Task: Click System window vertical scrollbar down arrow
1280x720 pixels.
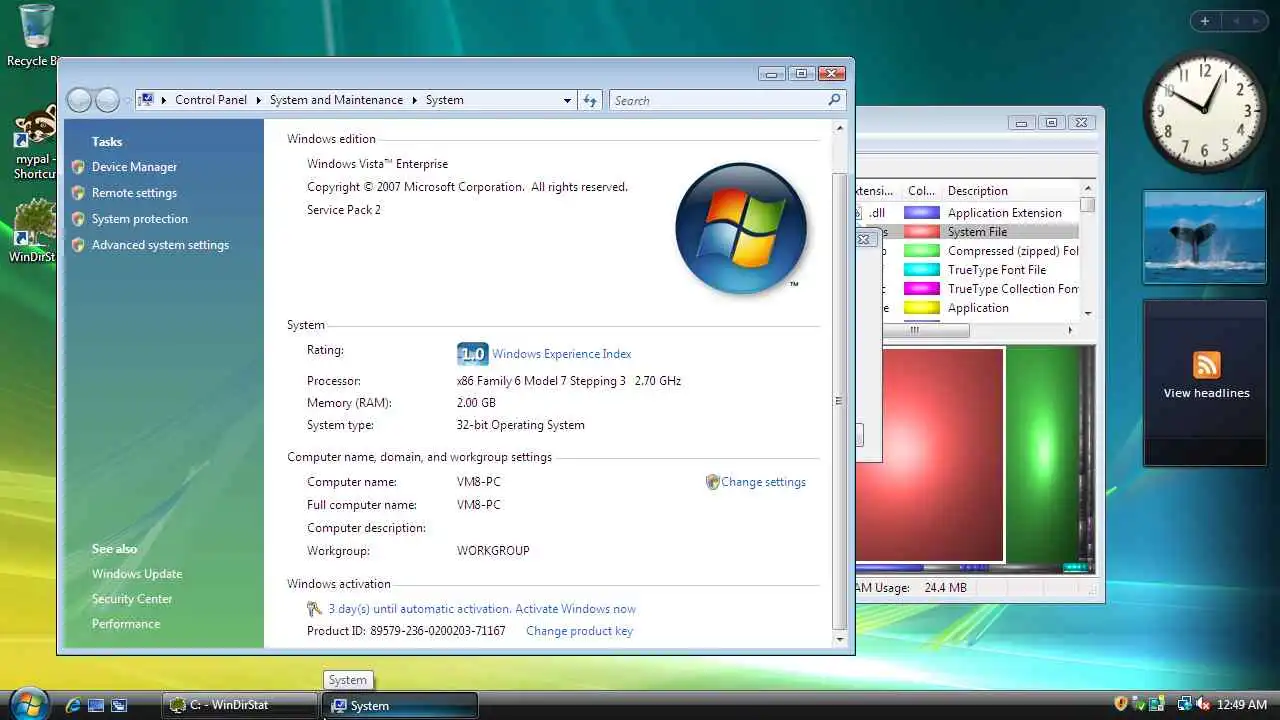Action: (840, 640)
